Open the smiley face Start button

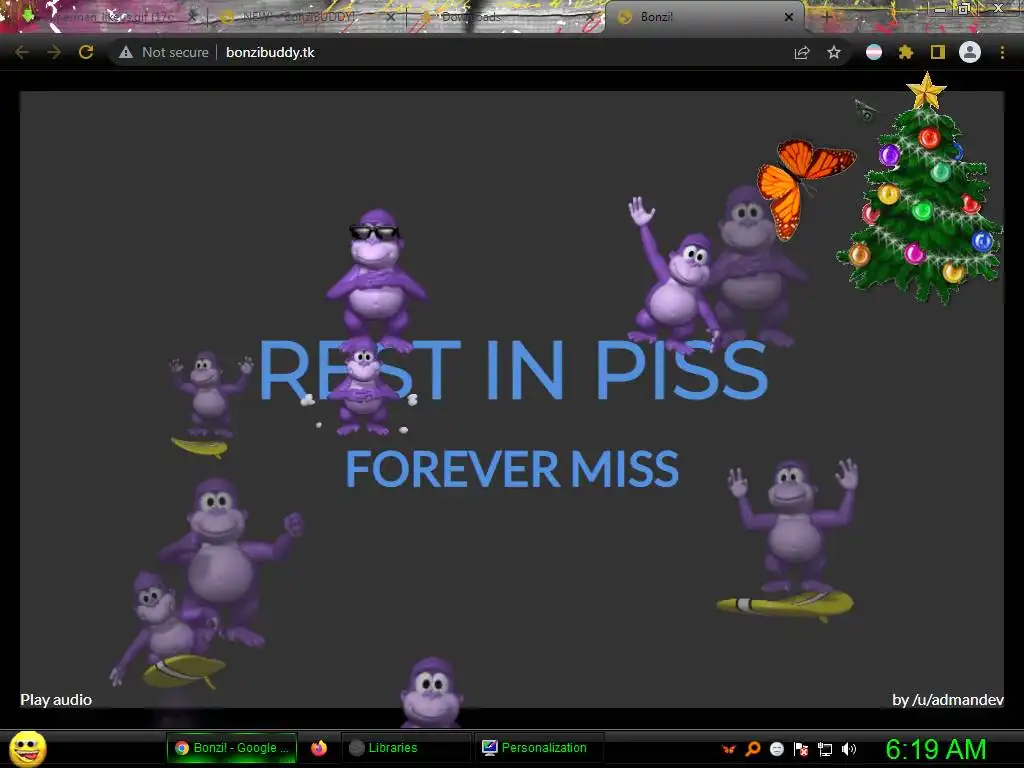(x=28, y=748)
